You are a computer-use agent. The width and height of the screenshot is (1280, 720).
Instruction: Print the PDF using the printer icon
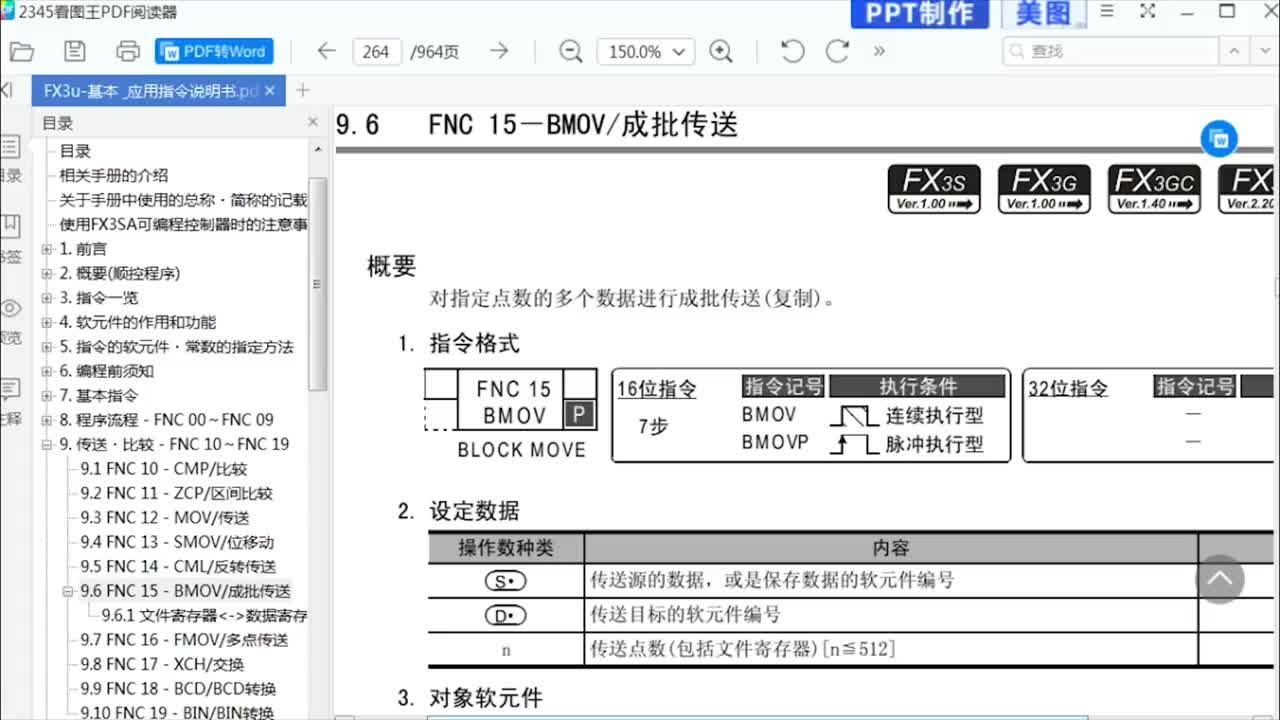(128, 52)
